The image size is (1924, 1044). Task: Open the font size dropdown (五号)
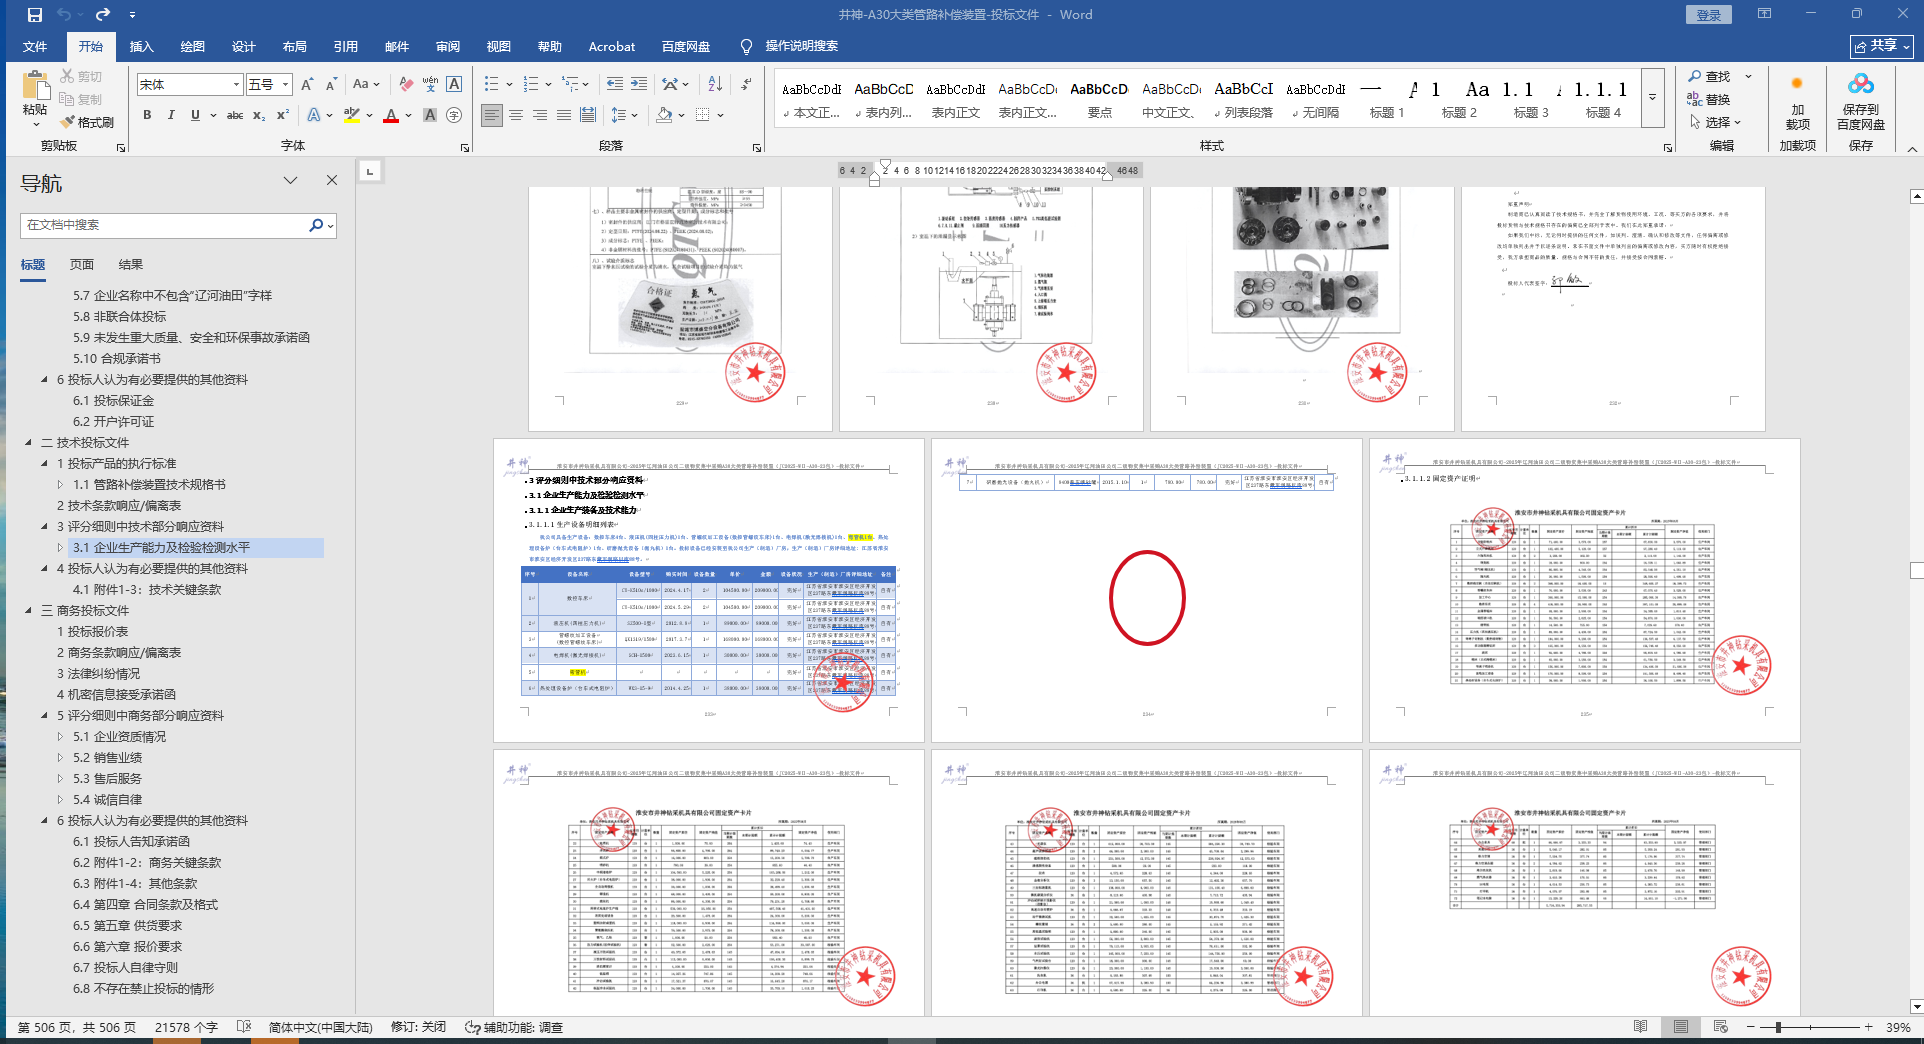pos(285,85)
